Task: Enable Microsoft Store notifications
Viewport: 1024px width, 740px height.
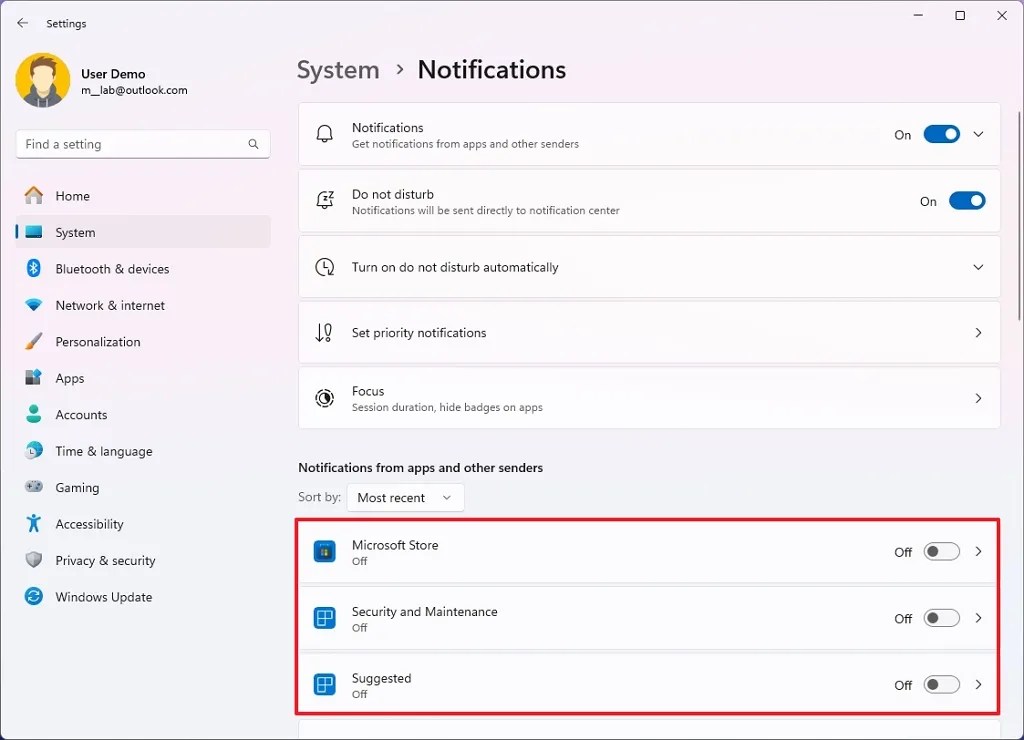Action: pyautogui.click(x=940, y=551)
